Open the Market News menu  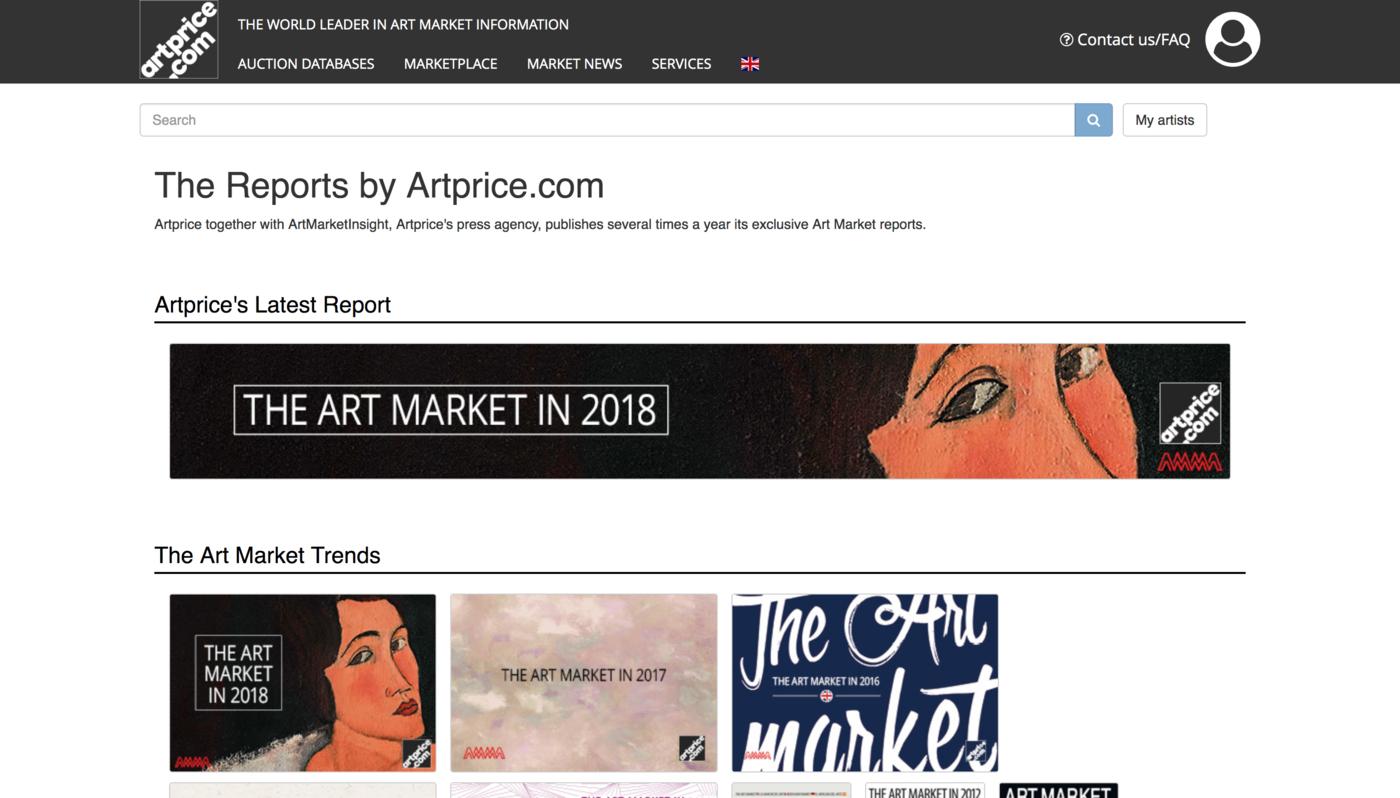574,64
